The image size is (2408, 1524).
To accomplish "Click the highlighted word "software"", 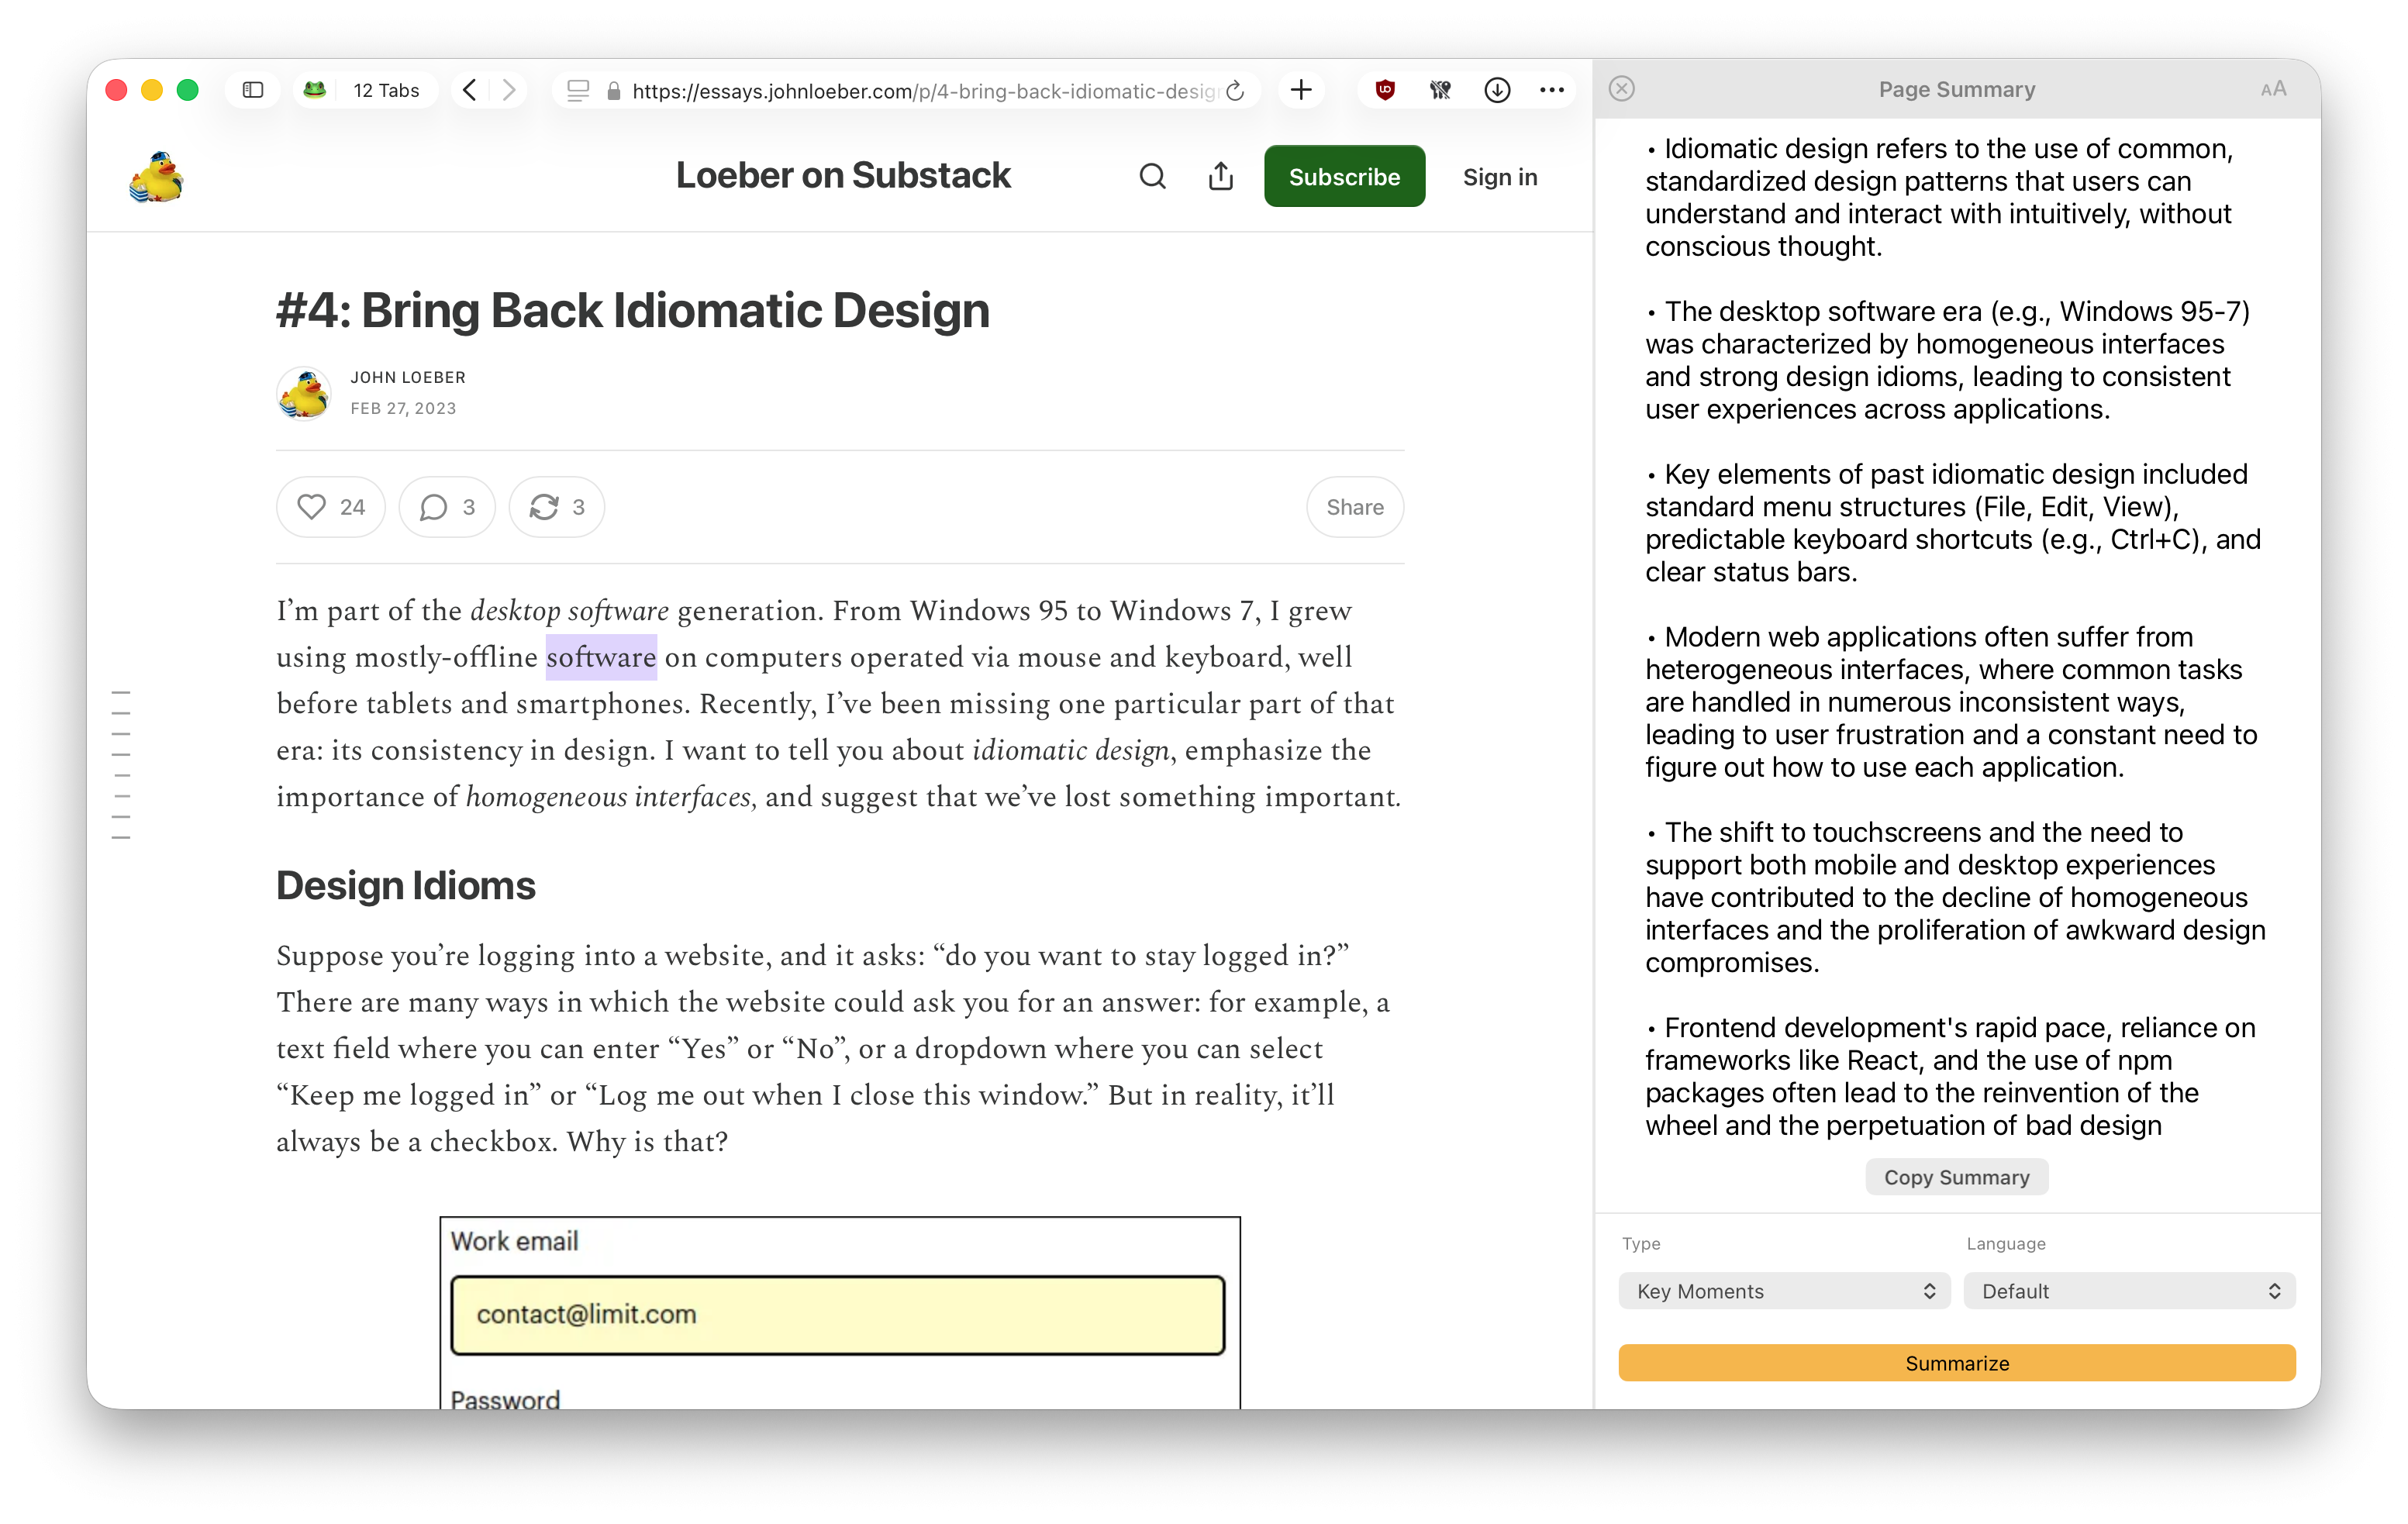I will pos(601,657).
